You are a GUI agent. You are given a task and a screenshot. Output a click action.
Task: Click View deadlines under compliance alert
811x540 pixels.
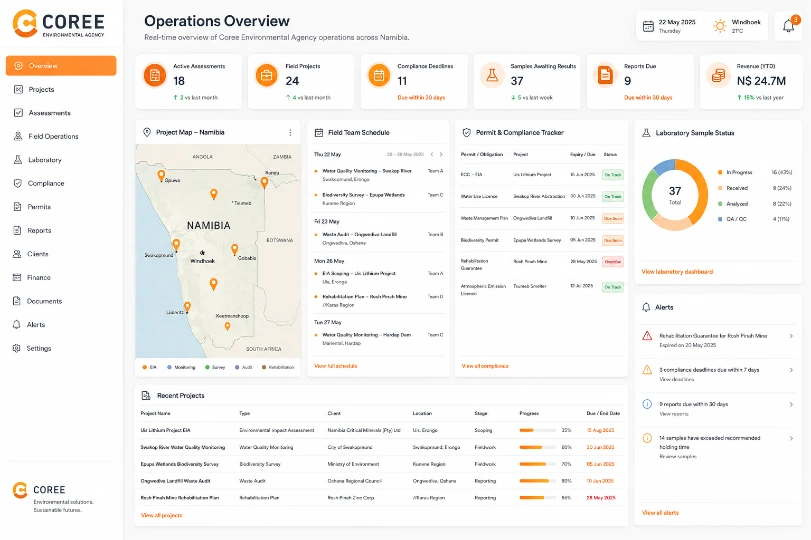[677, 379]
